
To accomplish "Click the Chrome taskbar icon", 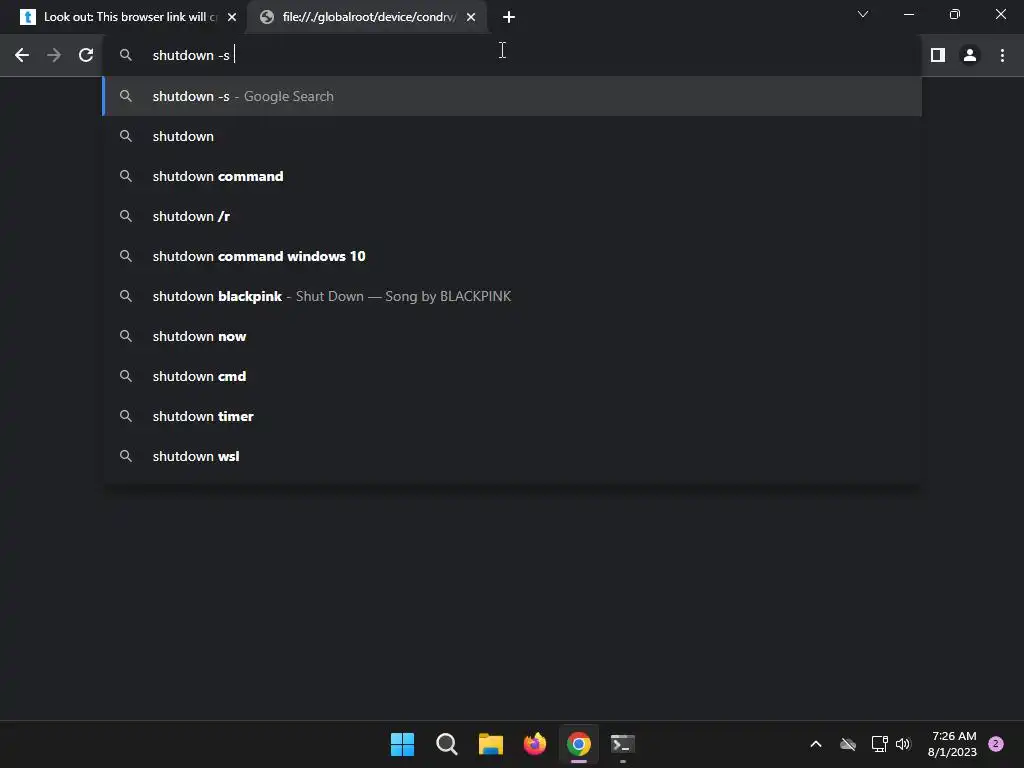I will (579, 744).
